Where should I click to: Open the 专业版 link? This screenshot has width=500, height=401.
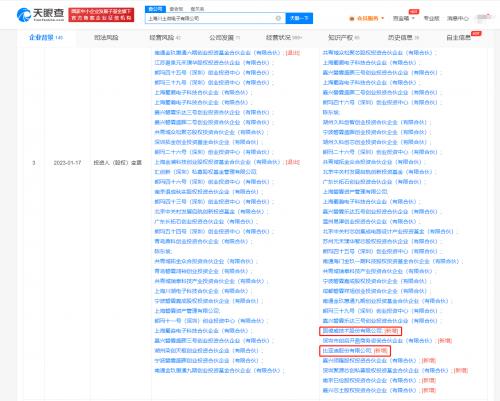coord(431,18)
